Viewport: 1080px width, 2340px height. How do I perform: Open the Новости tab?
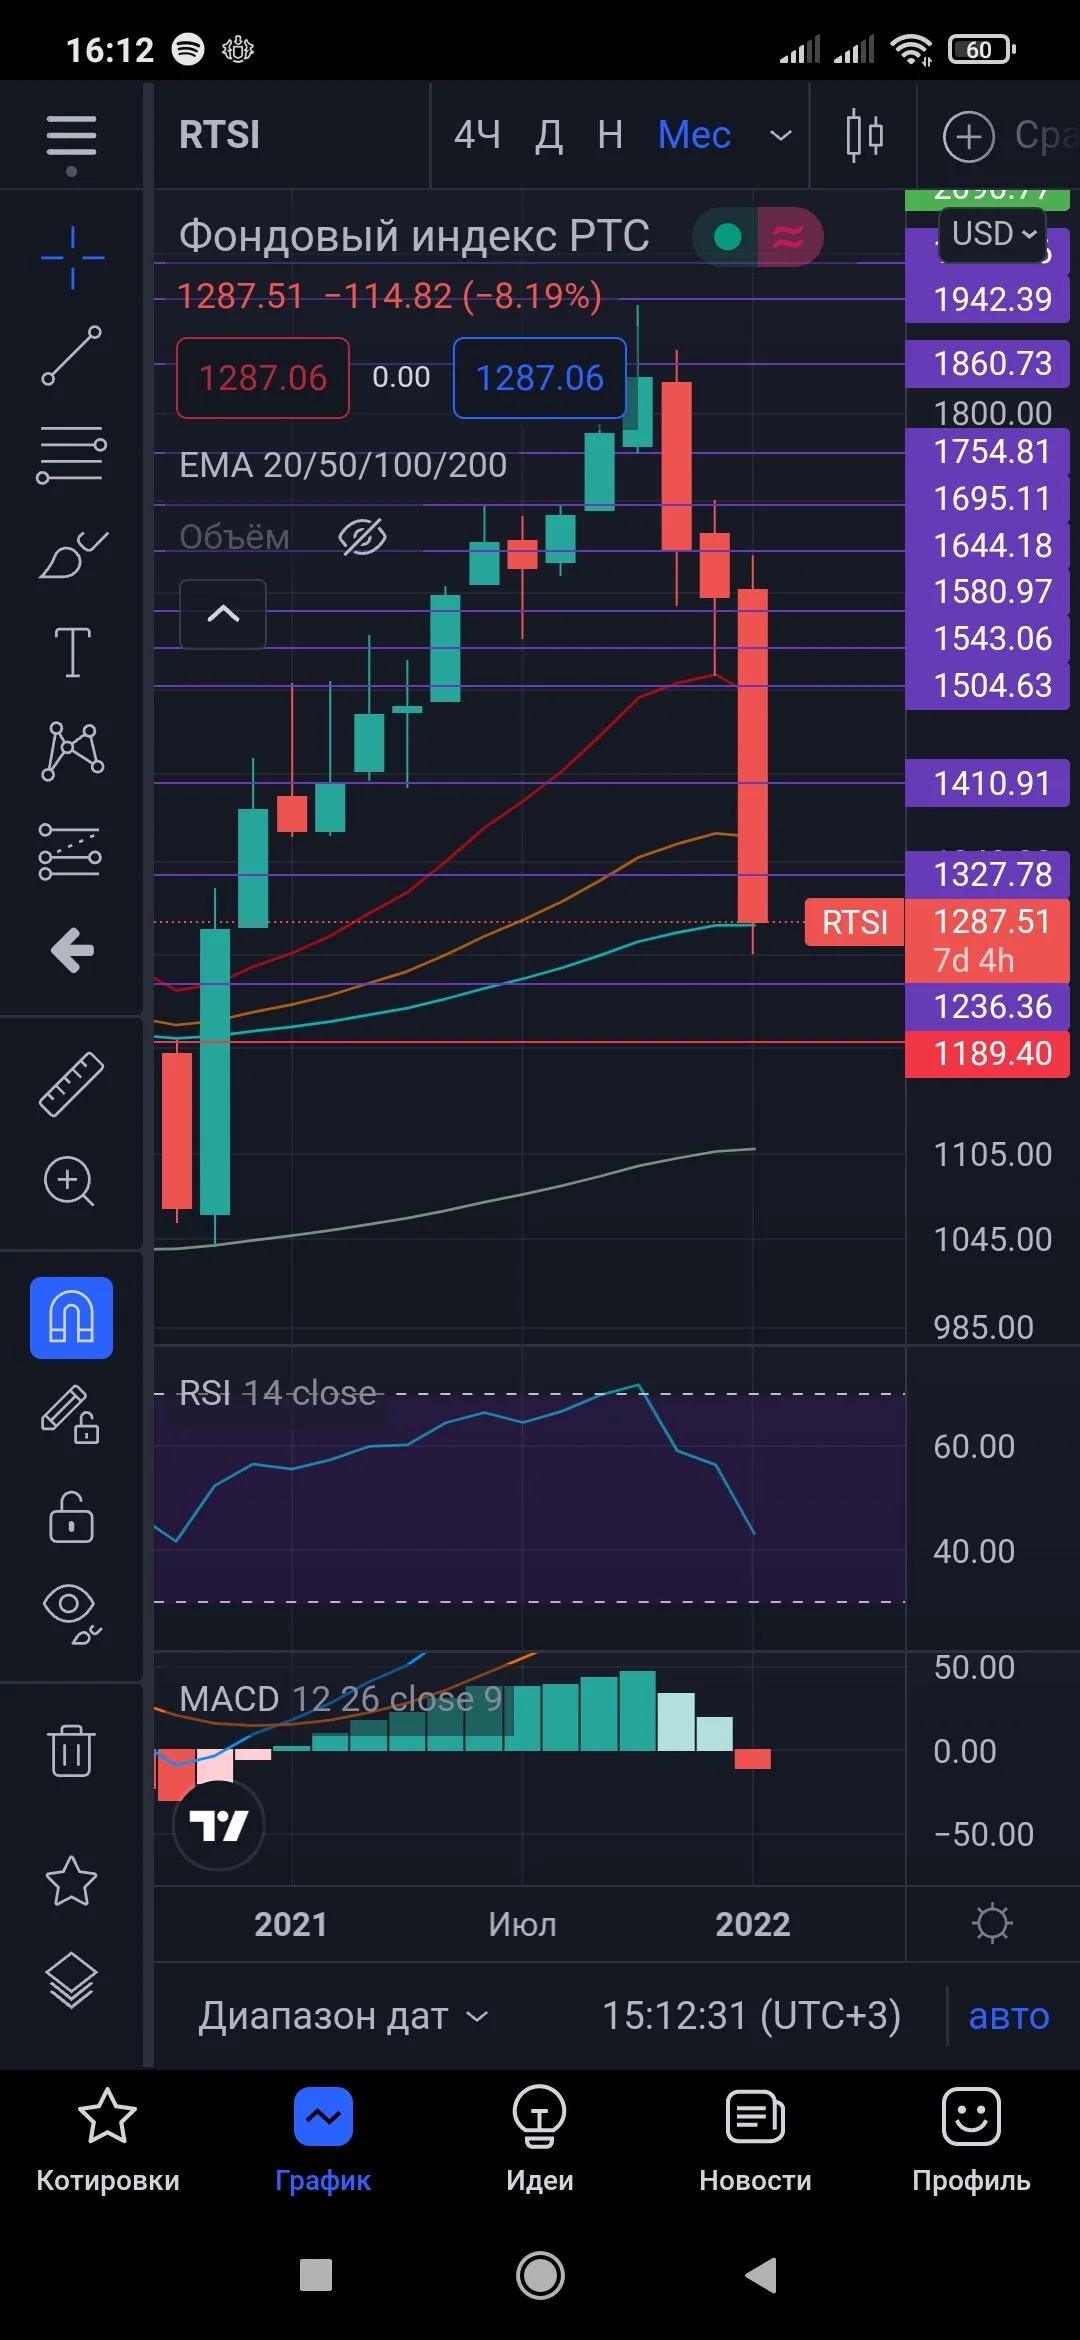(755, 2139)
